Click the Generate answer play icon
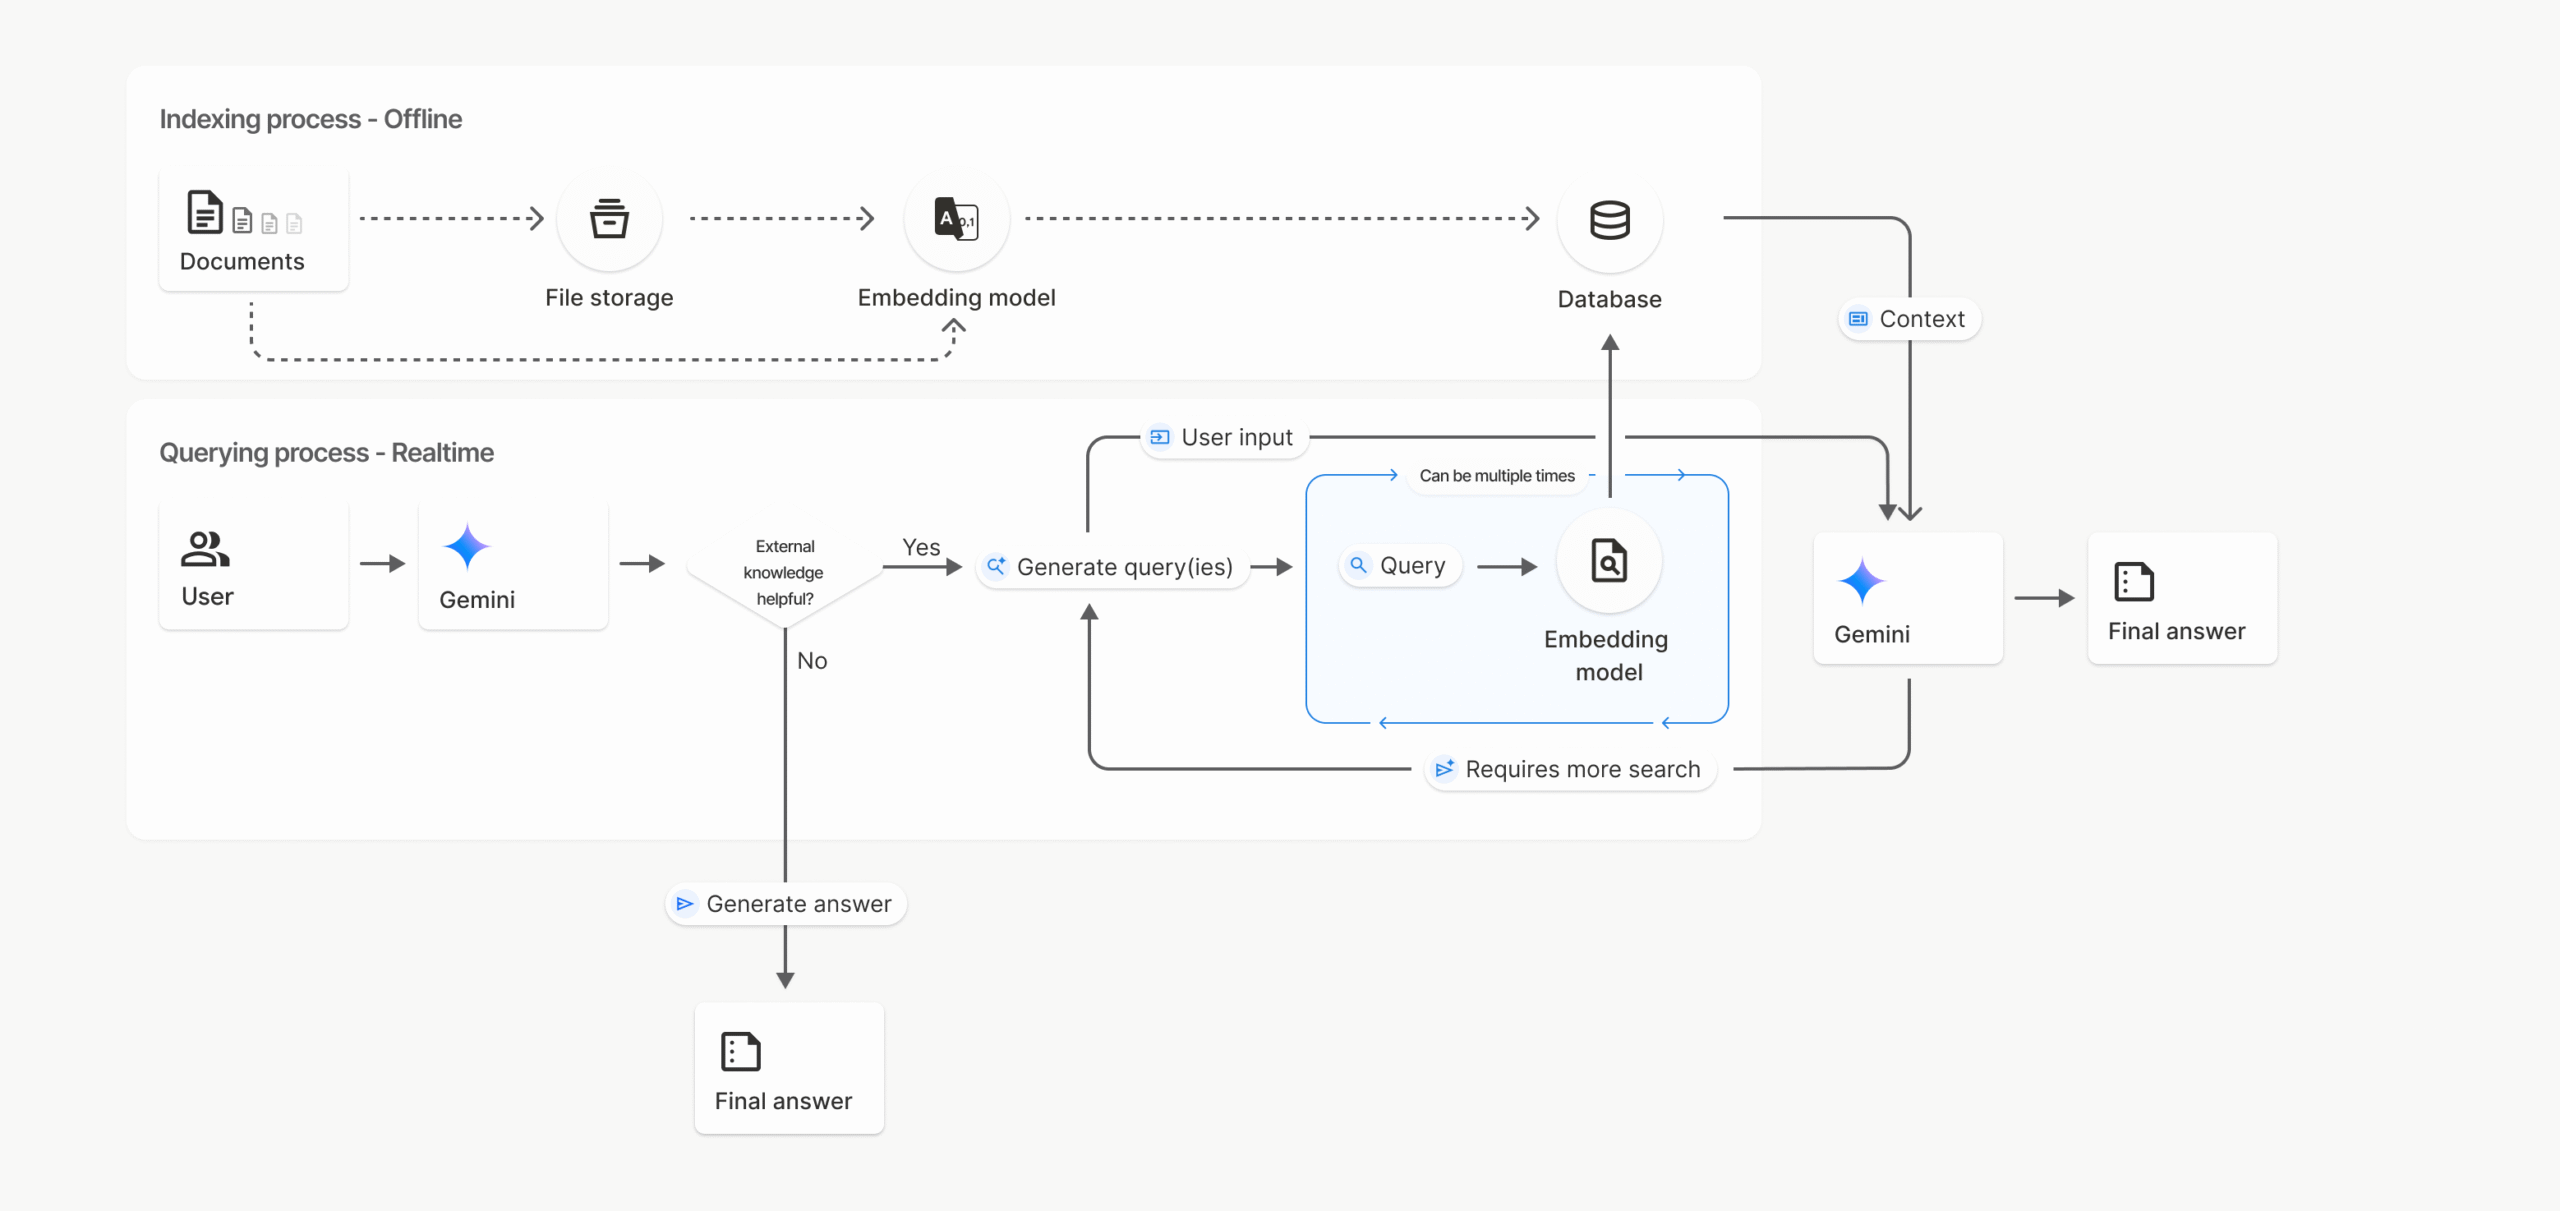2560x1211 pixels. point(685,904)
